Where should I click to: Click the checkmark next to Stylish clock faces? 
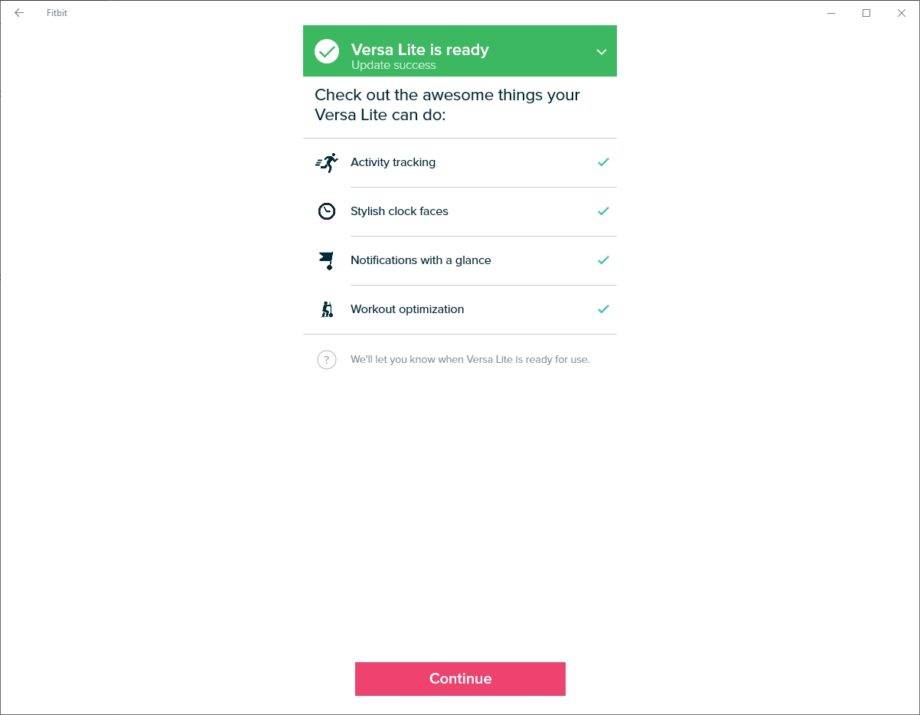(603, 211)
